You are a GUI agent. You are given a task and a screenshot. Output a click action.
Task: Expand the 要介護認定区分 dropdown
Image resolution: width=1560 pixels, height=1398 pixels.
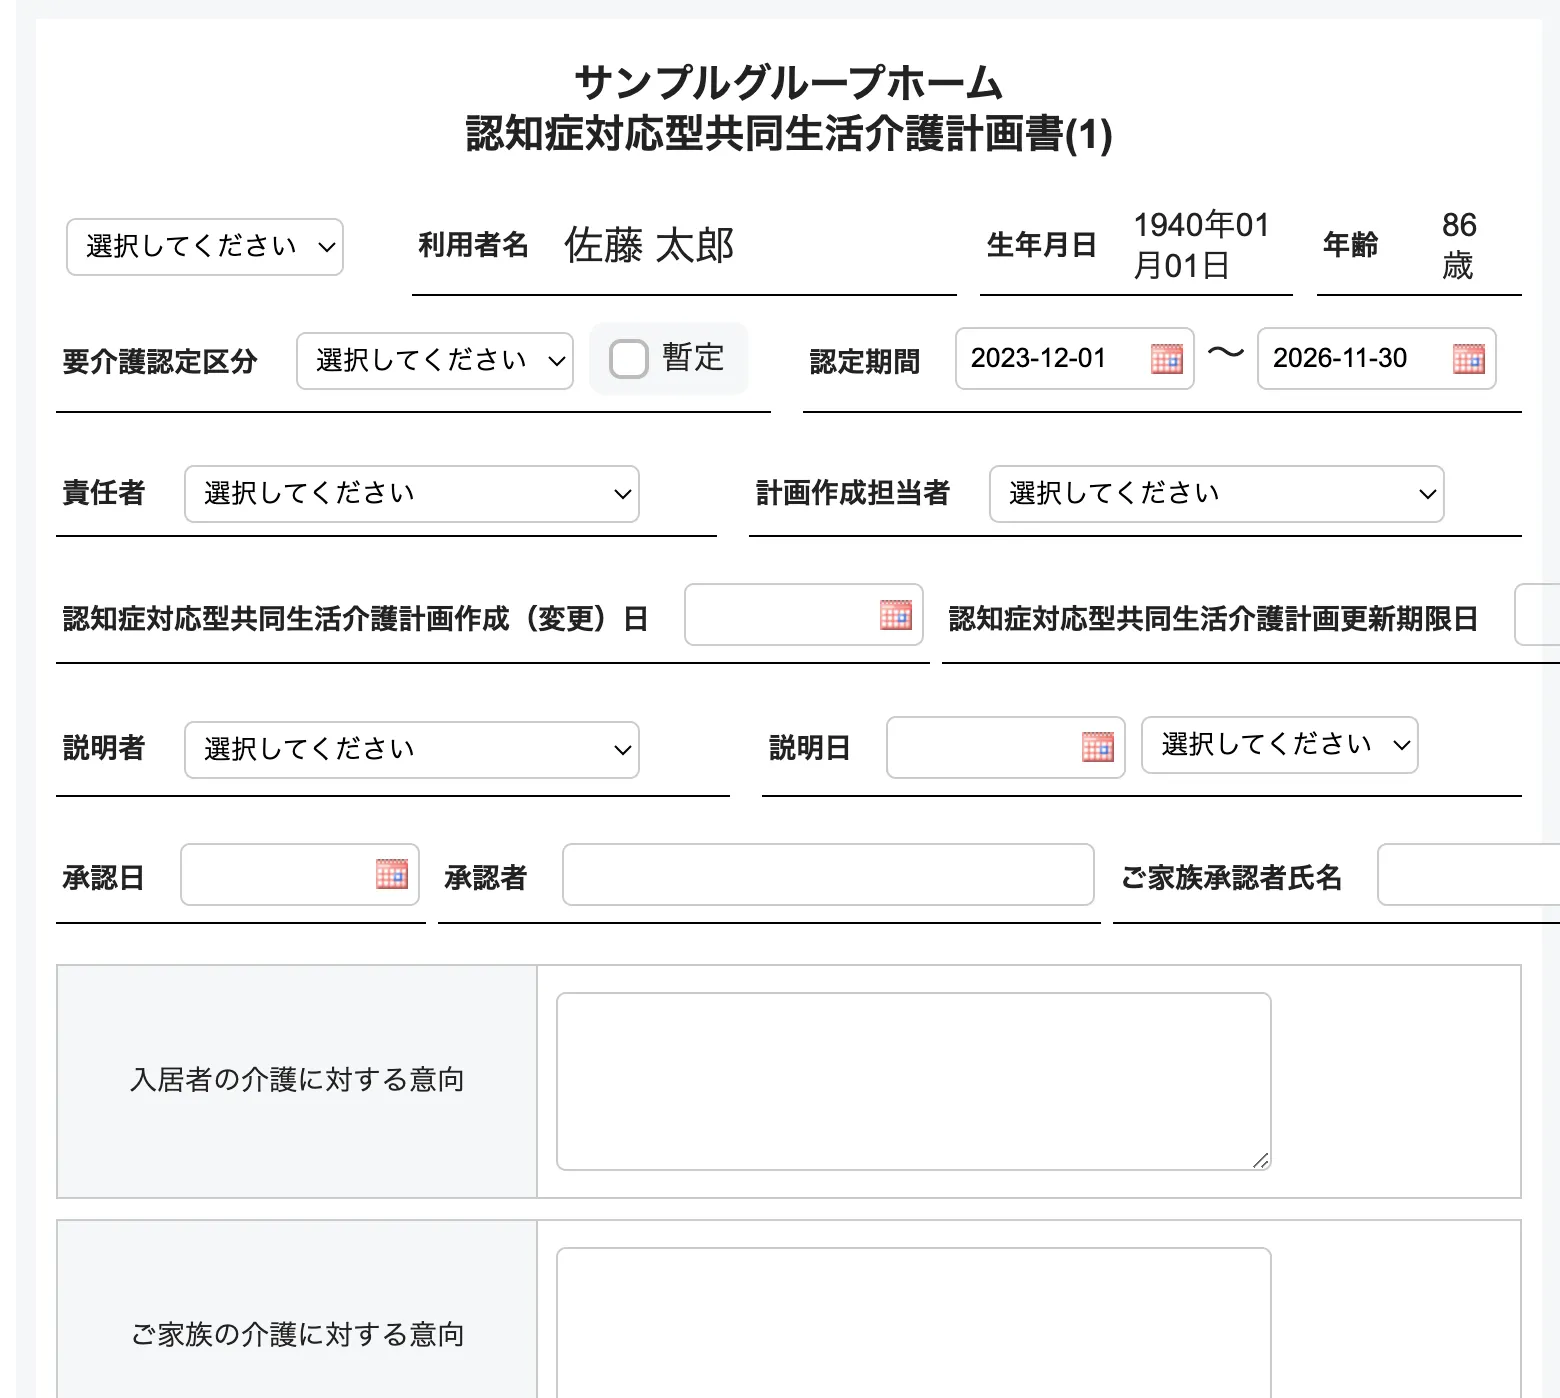coord(435,361)
